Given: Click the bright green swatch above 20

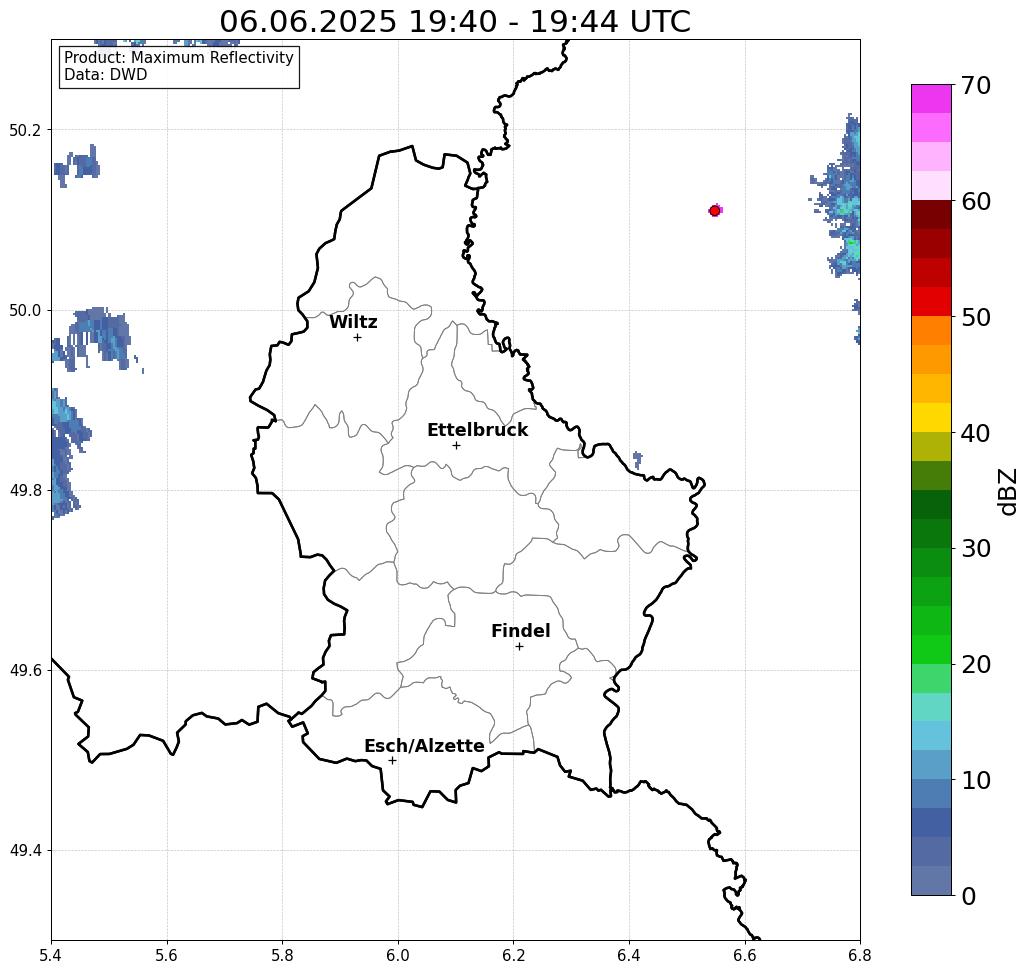Looking at the screenshot, I should [x=931, y=649].
